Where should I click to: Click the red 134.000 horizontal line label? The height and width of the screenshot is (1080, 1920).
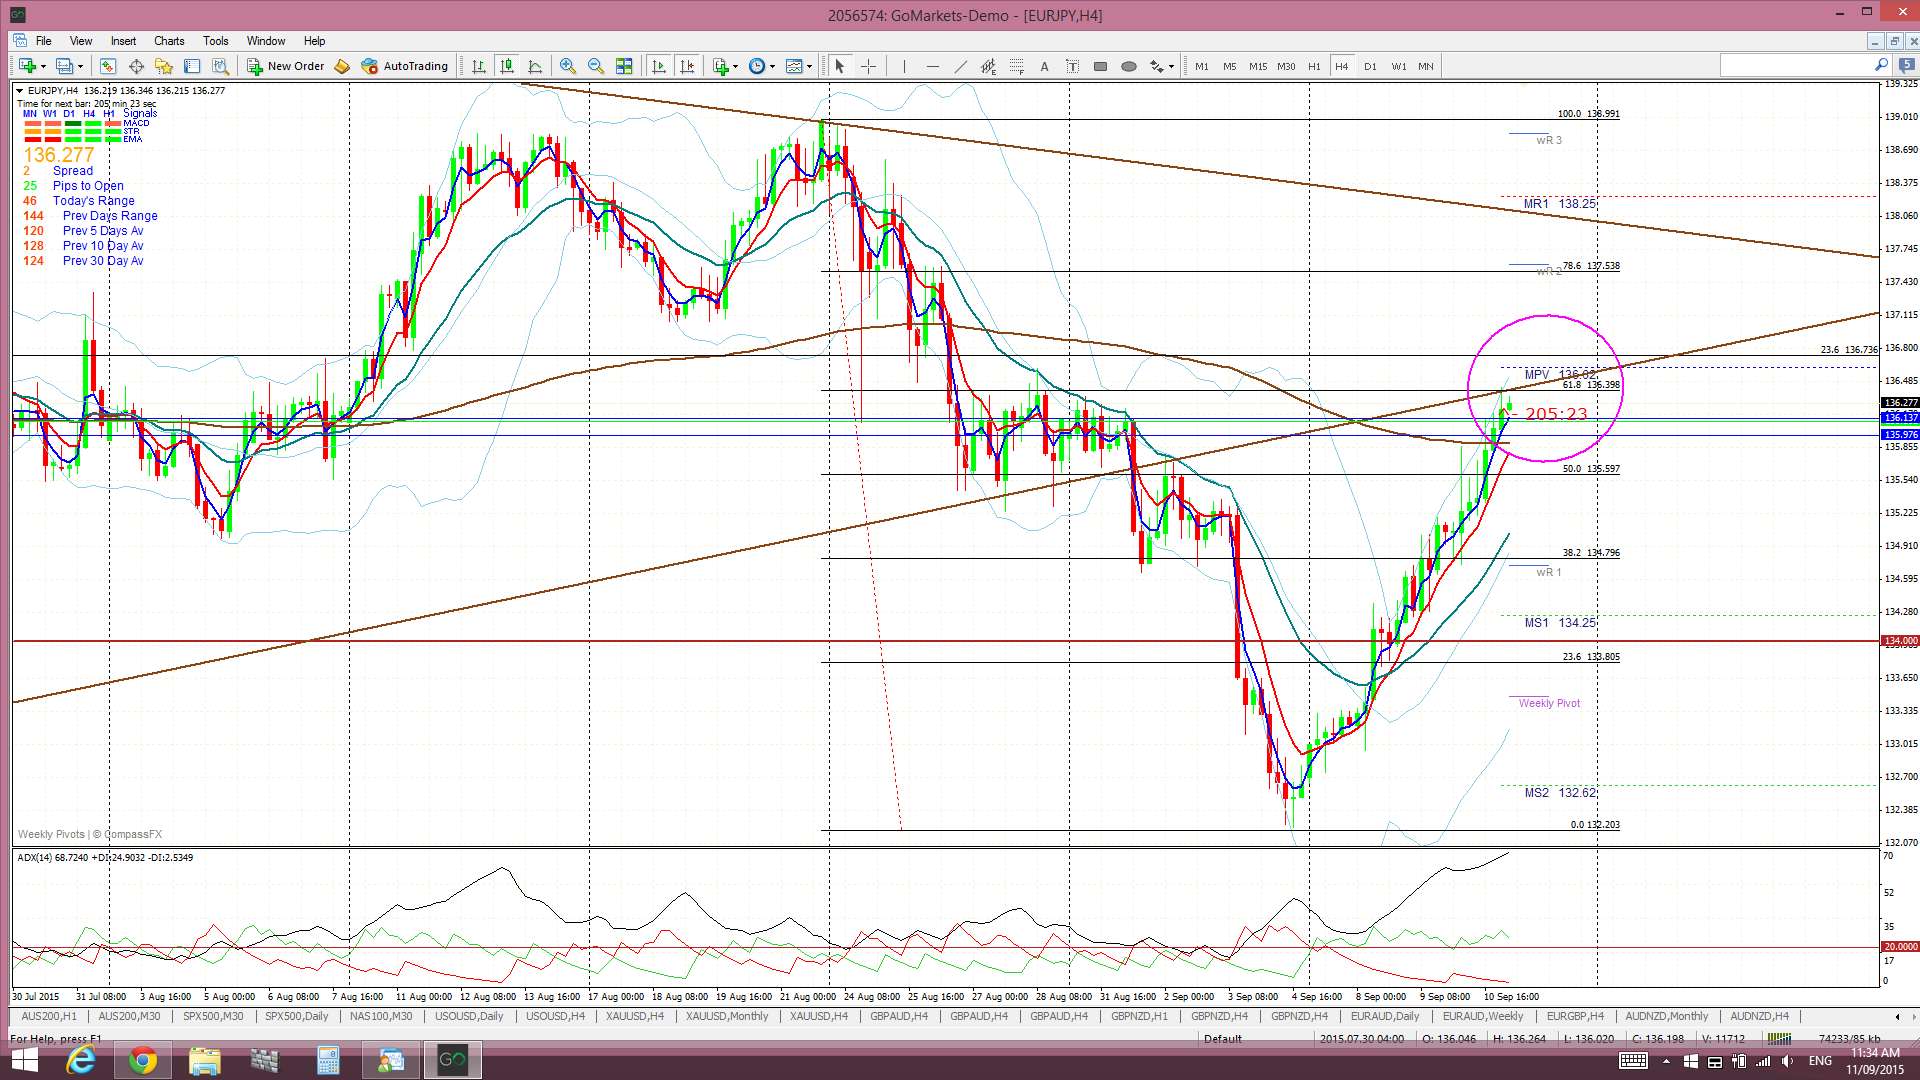[x=1899, y=640]
